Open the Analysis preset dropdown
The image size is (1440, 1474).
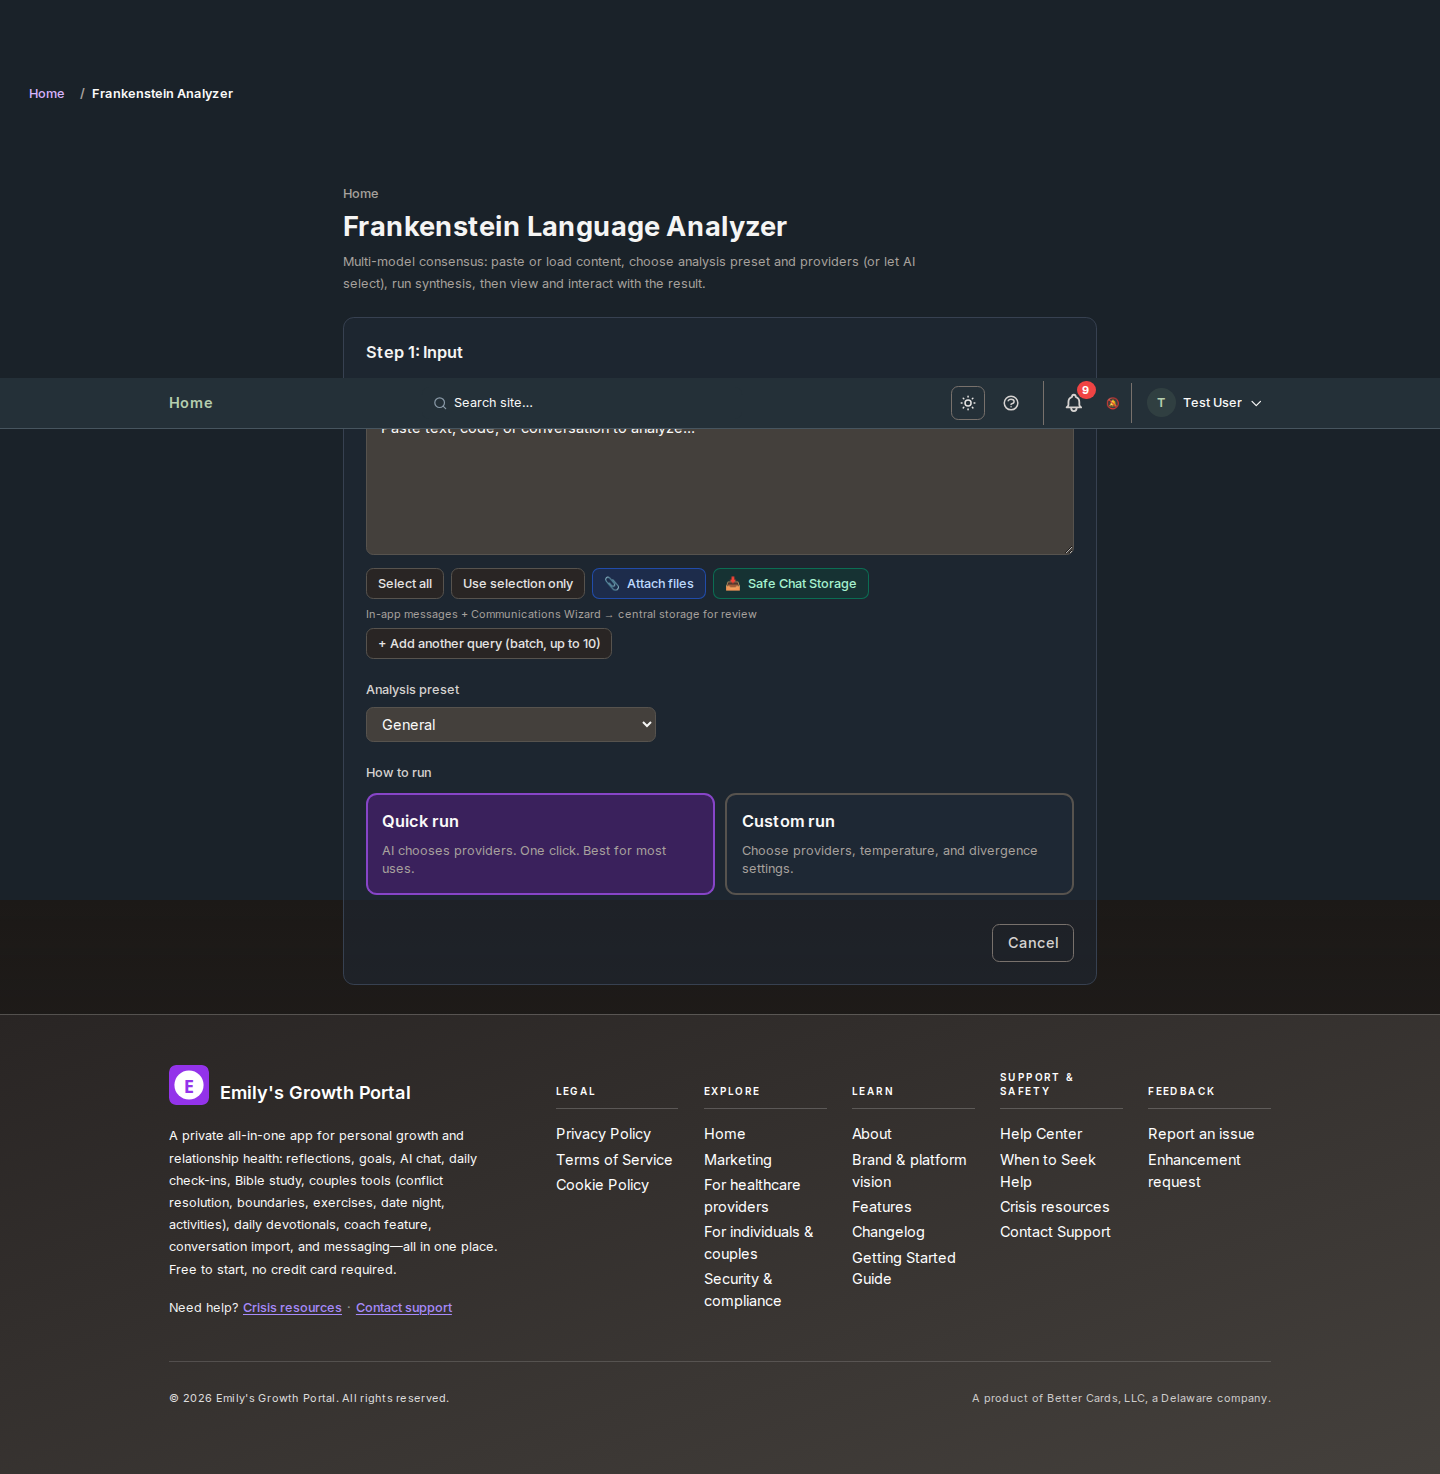510,724
